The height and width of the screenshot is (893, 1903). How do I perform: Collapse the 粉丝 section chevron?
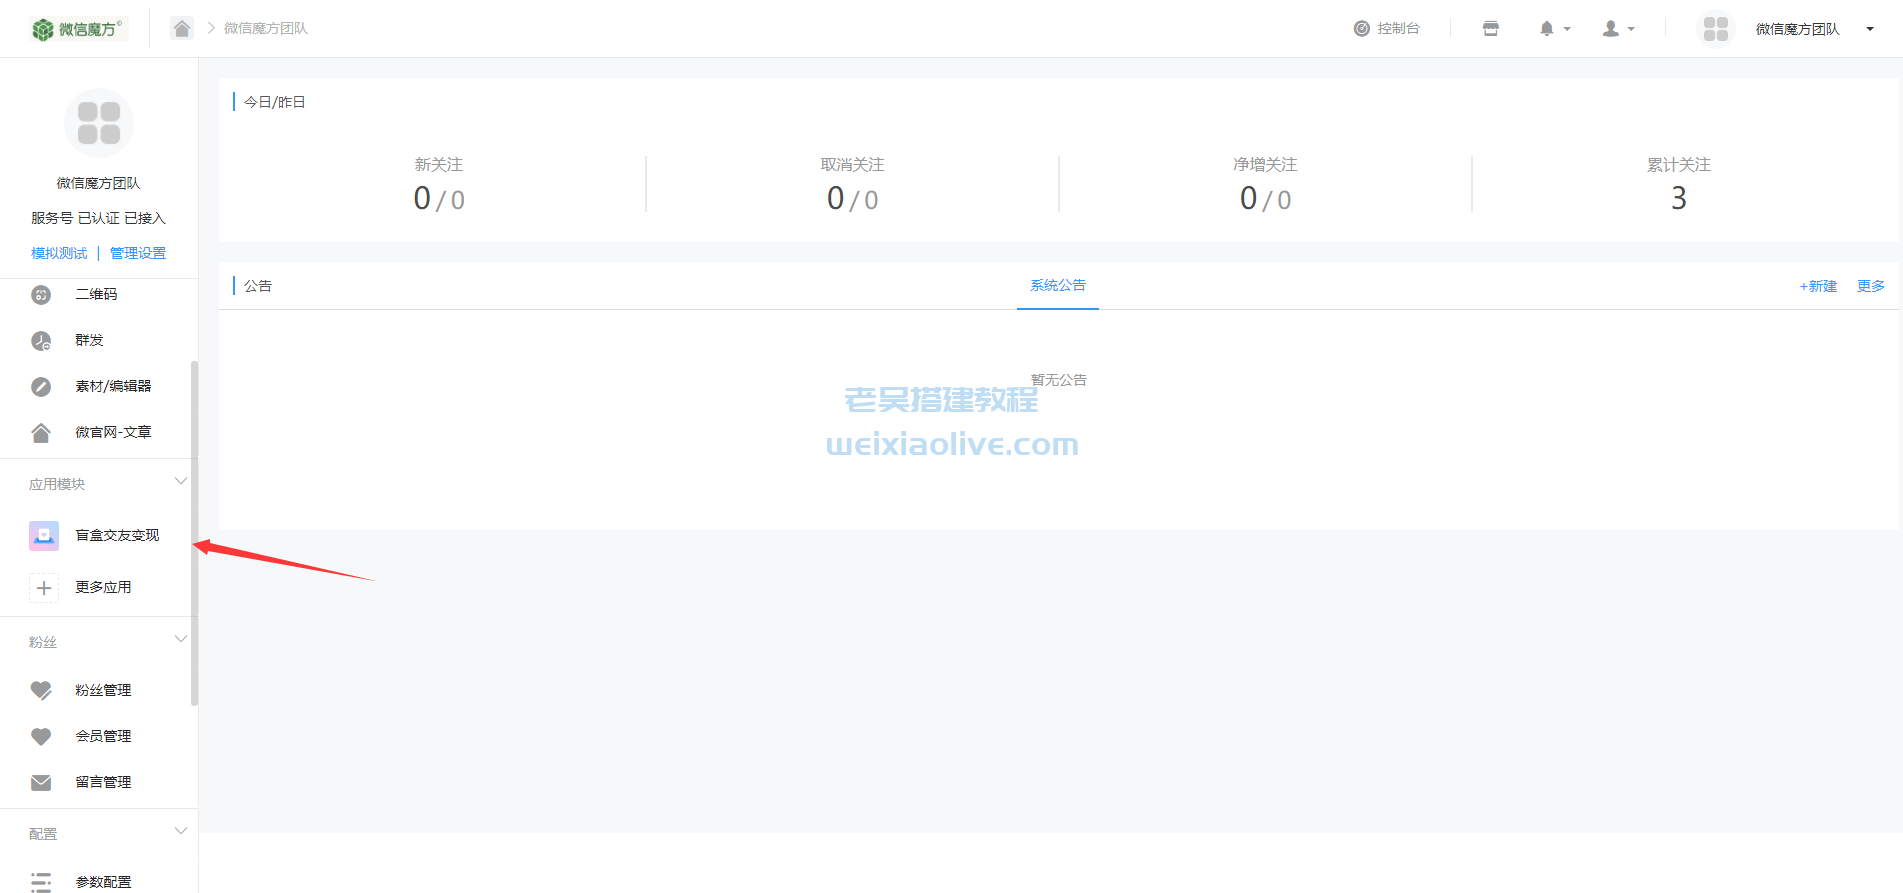[181, 640]
